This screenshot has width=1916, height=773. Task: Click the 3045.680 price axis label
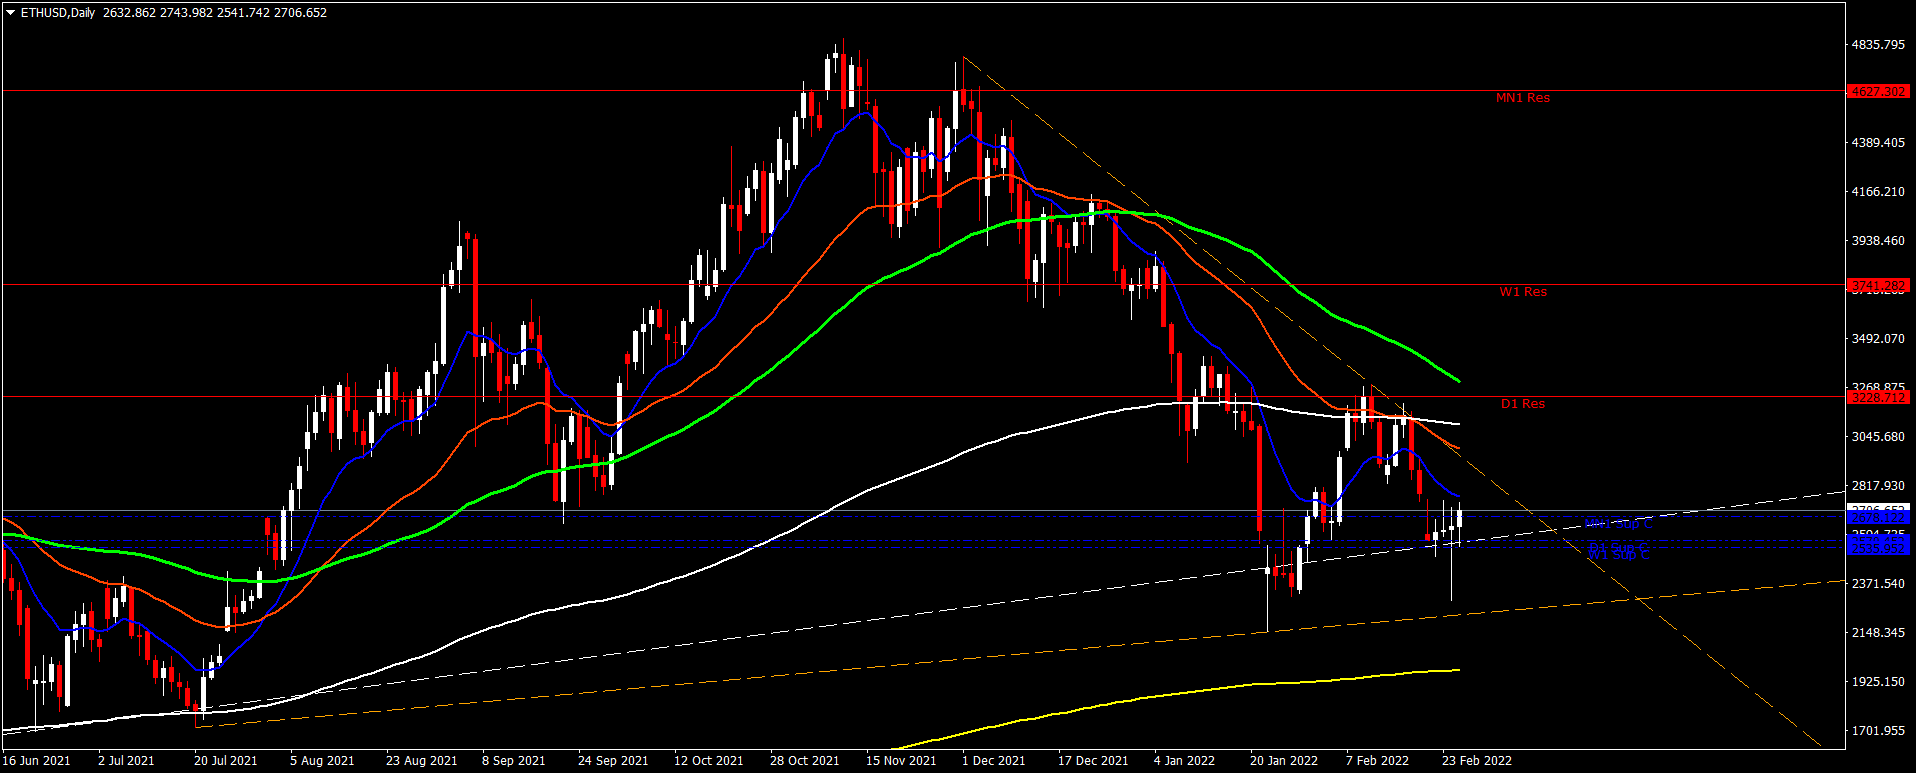[x=1878, y=437]
